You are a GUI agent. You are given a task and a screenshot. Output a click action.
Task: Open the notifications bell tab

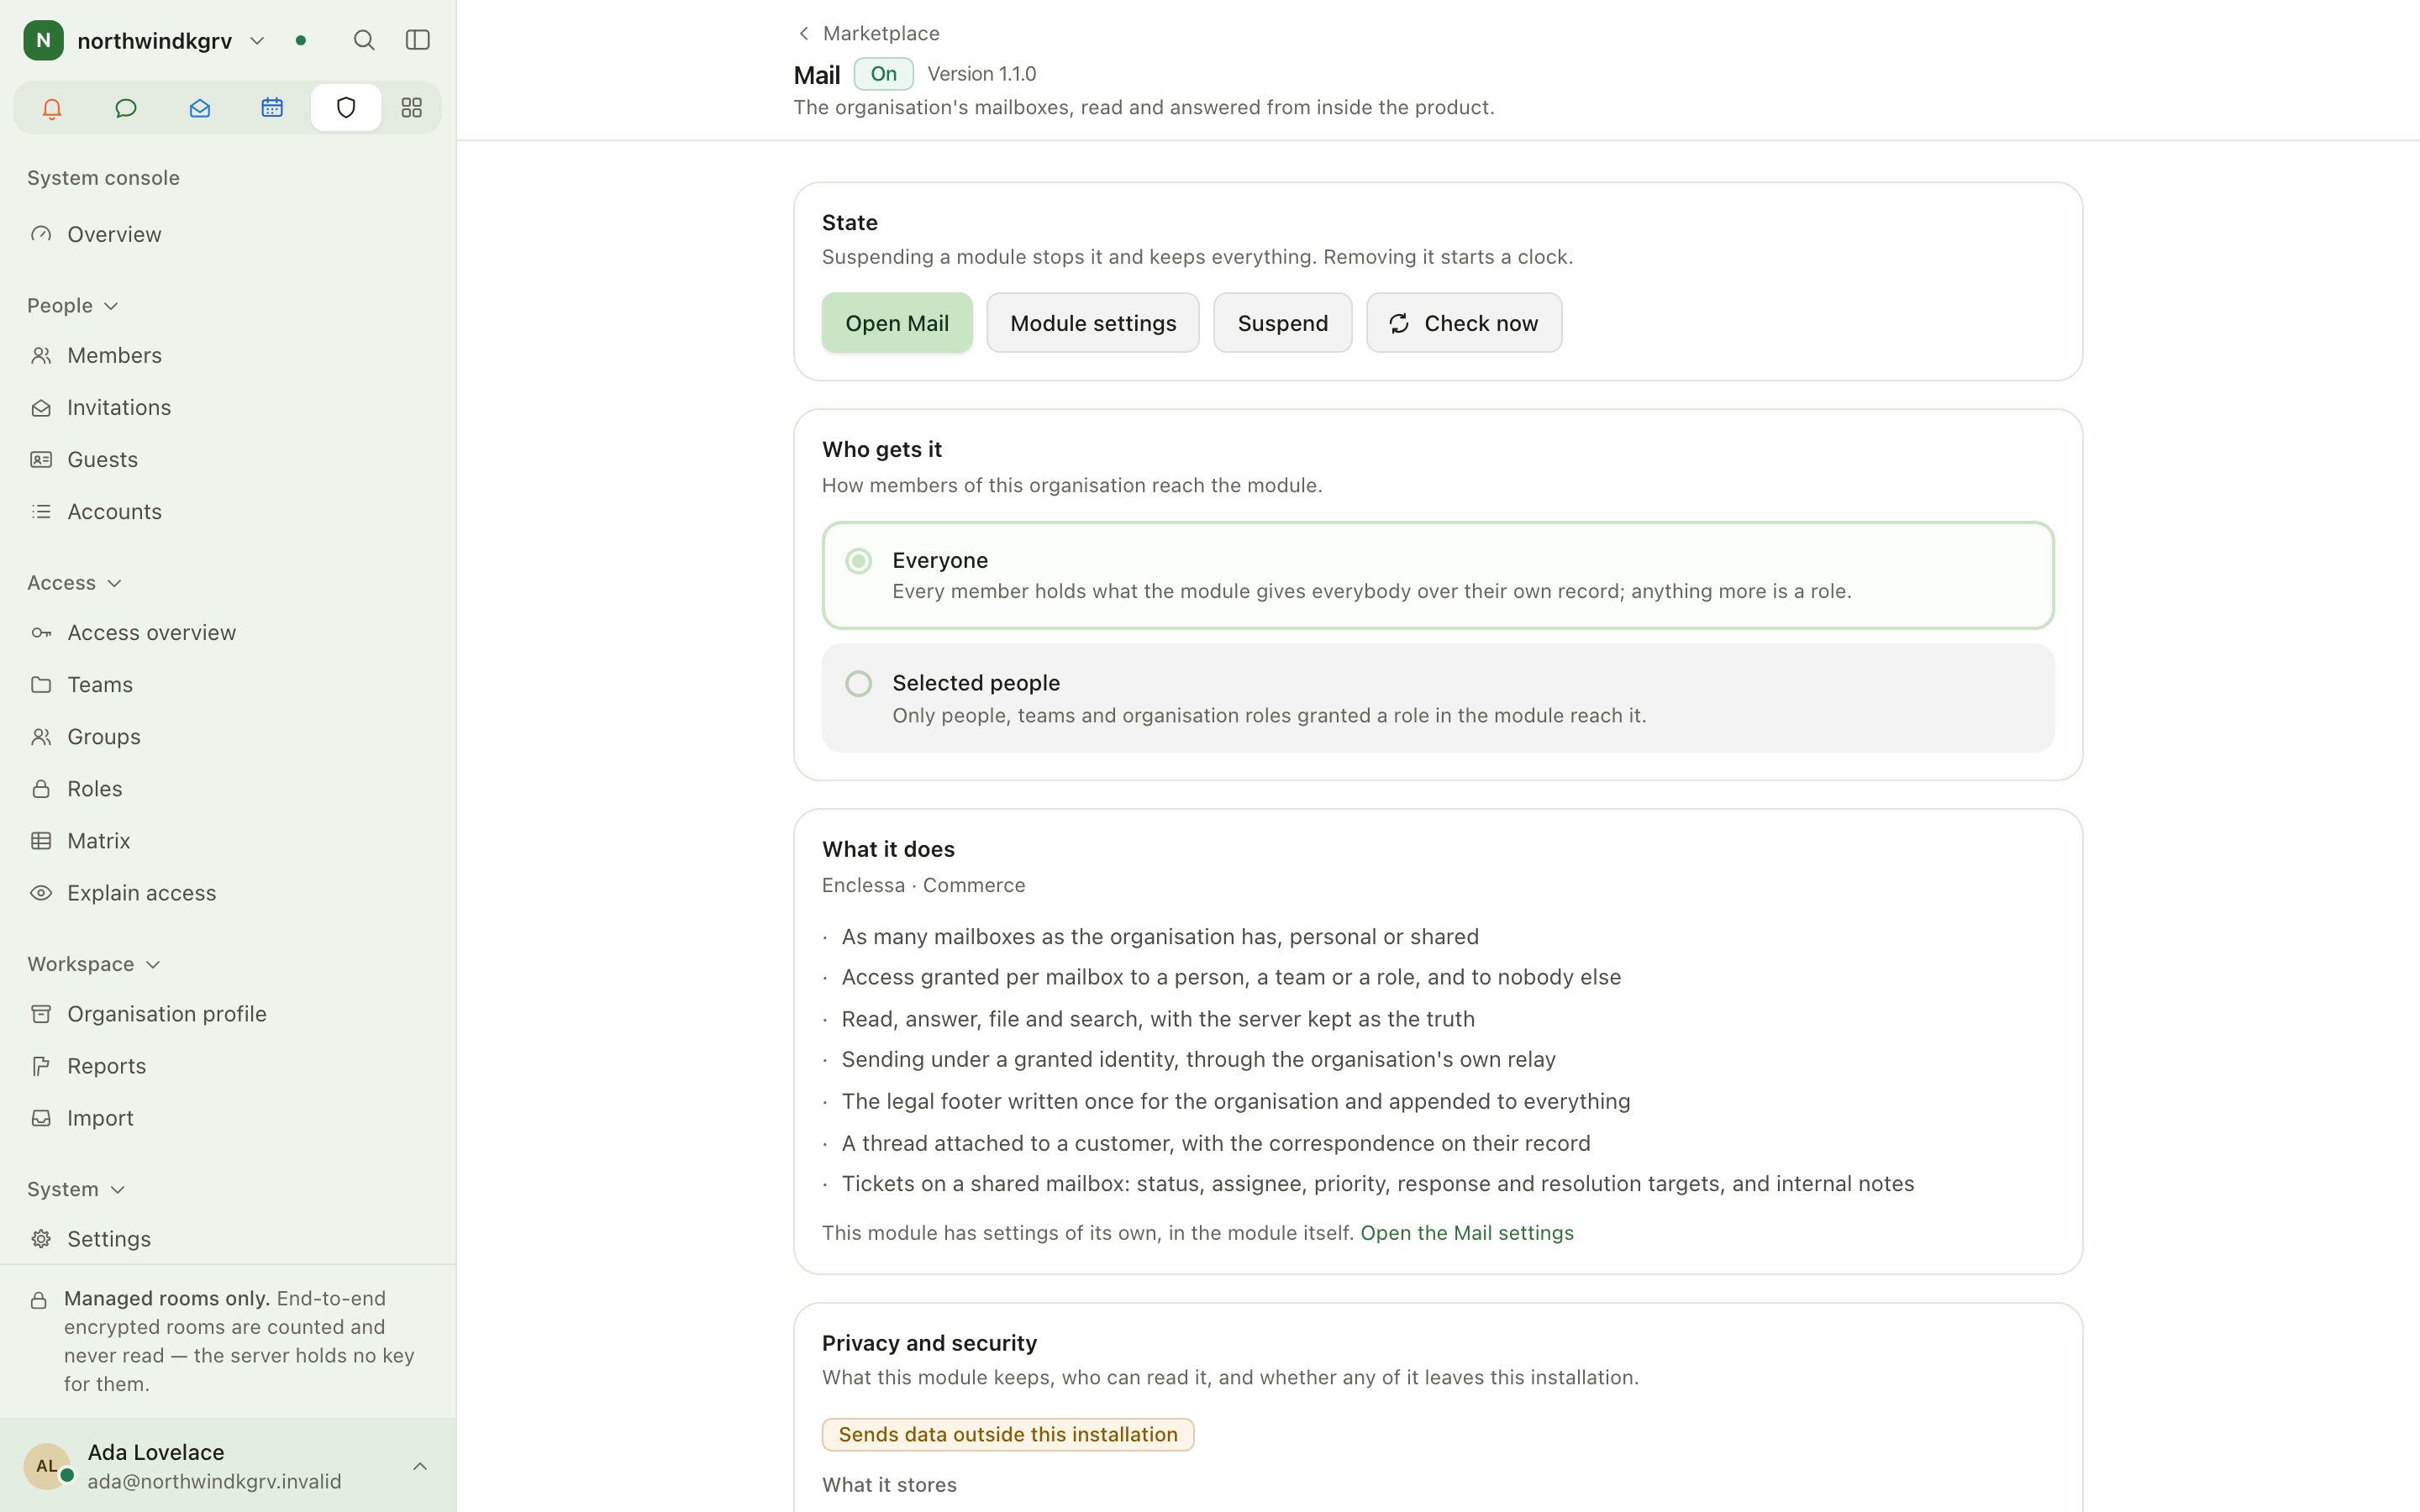[x=52, y=108]
